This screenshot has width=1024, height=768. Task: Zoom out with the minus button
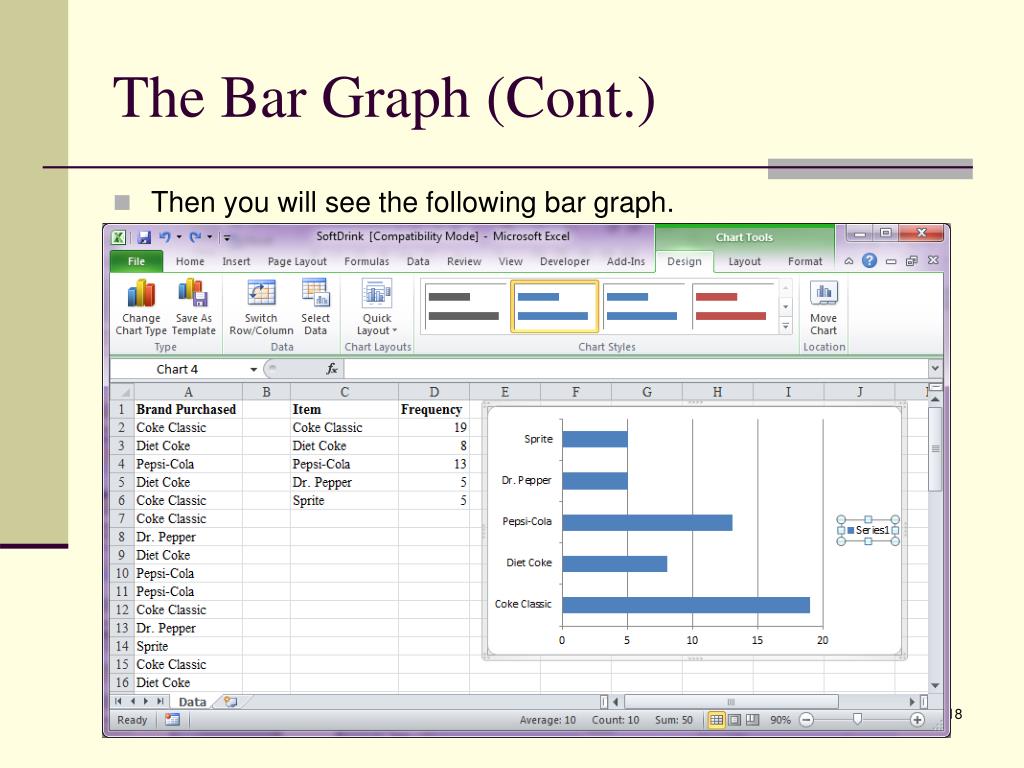point(807,720)
